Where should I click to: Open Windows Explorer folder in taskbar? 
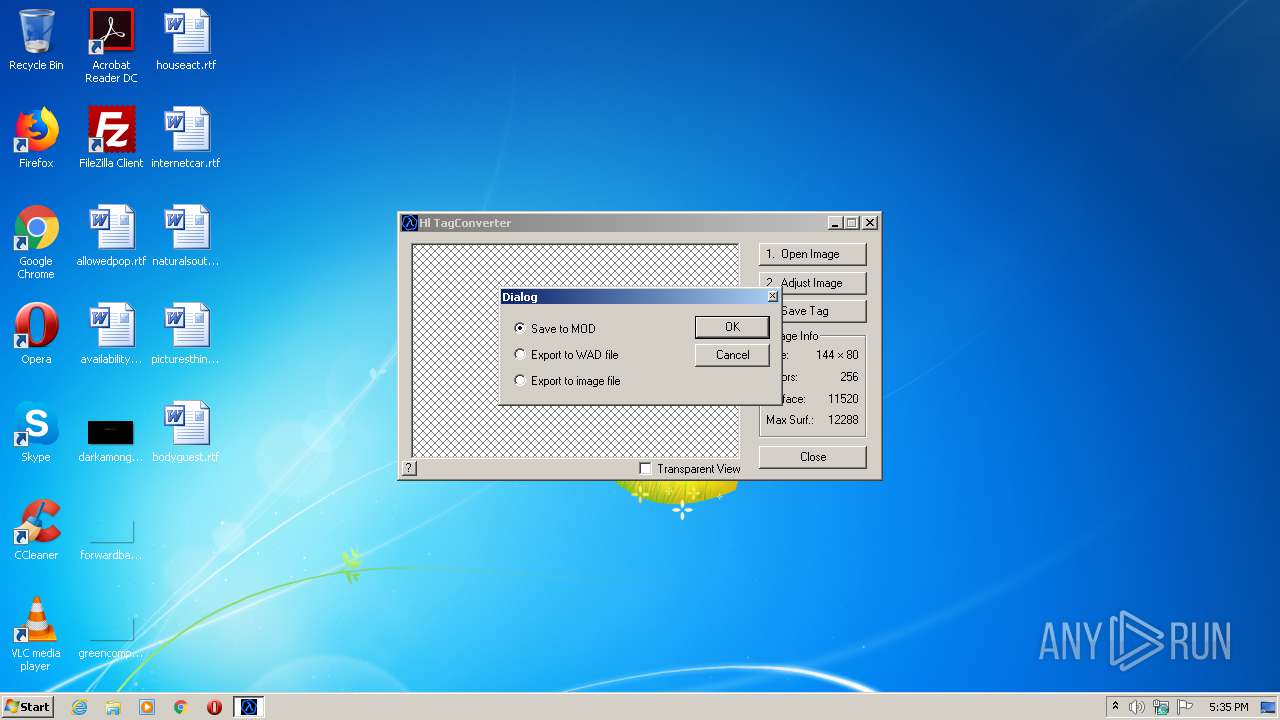(x=113, y=707)
